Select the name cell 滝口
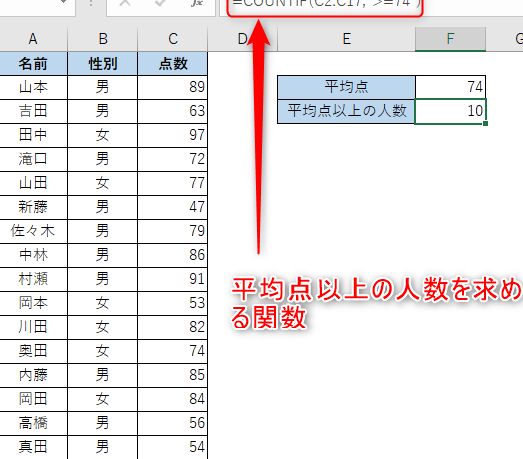Screen dimensions: 523x459 33,159
